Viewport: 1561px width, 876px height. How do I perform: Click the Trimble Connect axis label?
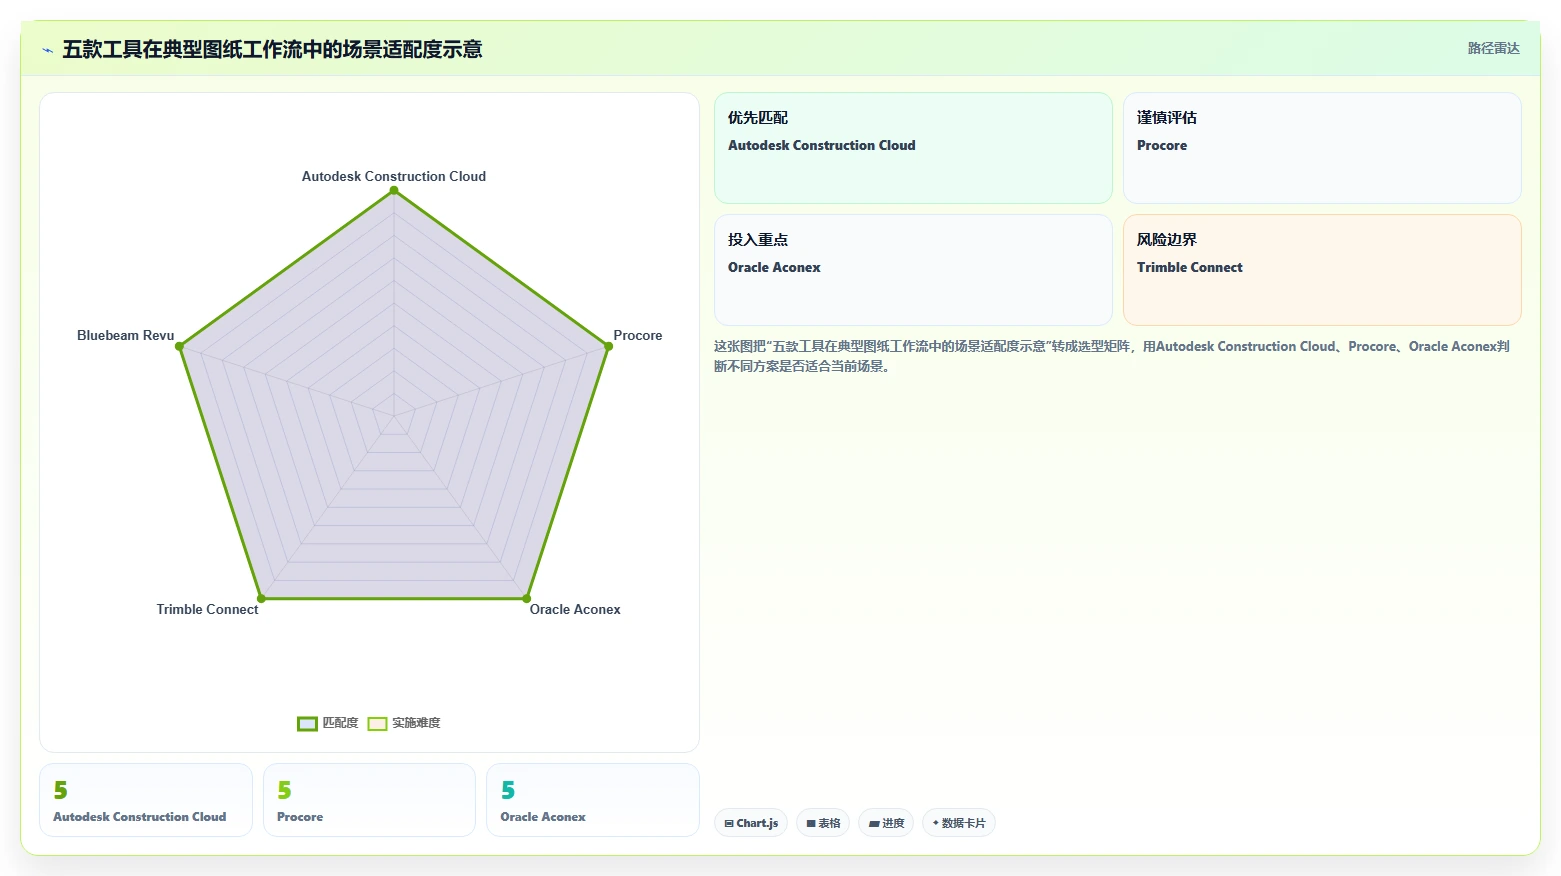(x=207, y=609)
